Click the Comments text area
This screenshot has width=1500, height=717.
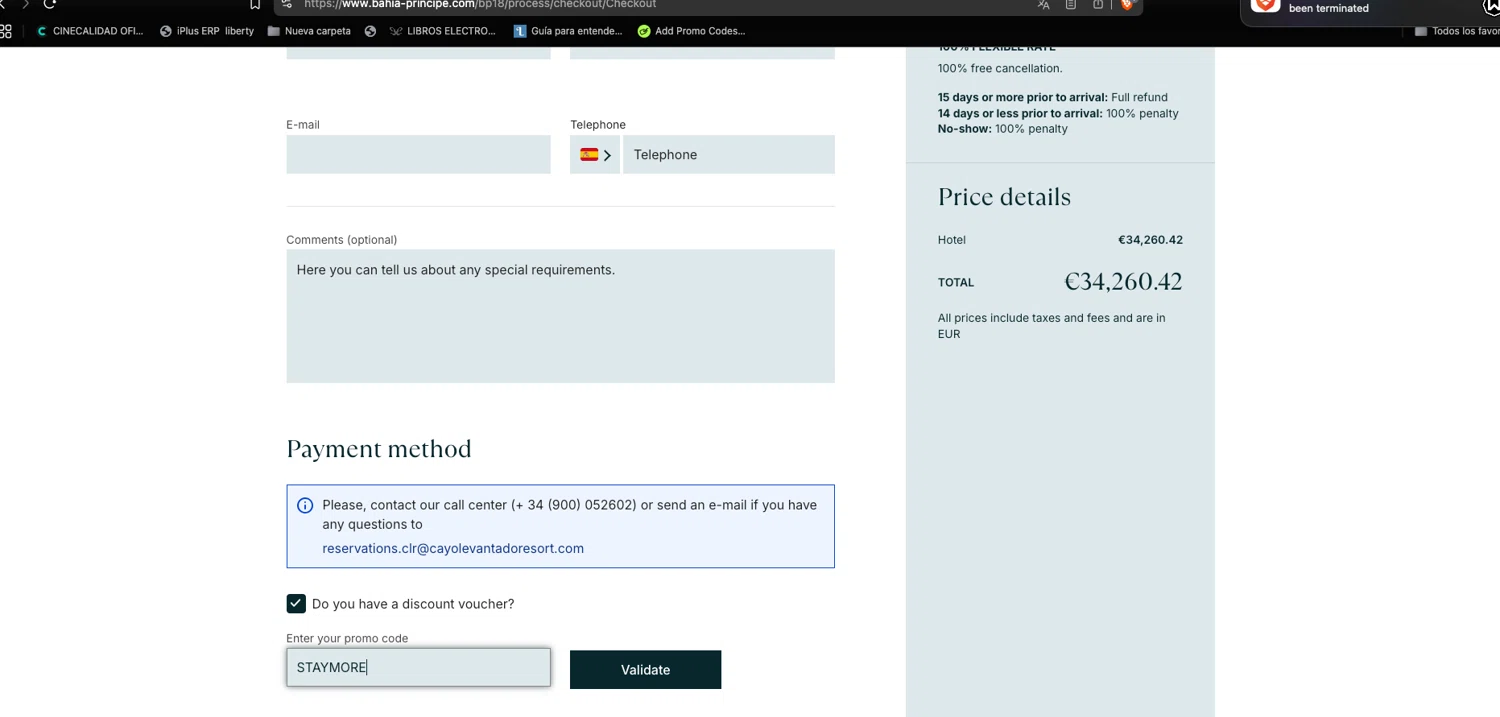click(x=560, y=316)
